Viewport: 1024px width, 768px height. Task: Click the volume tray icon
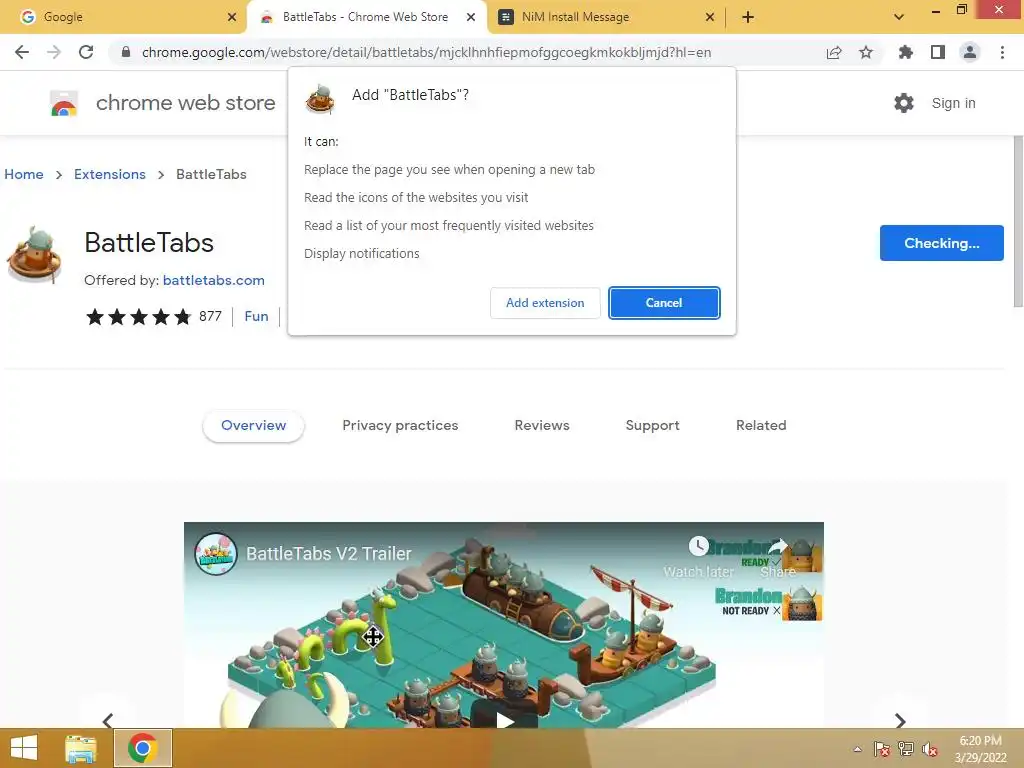coord(930,749)
